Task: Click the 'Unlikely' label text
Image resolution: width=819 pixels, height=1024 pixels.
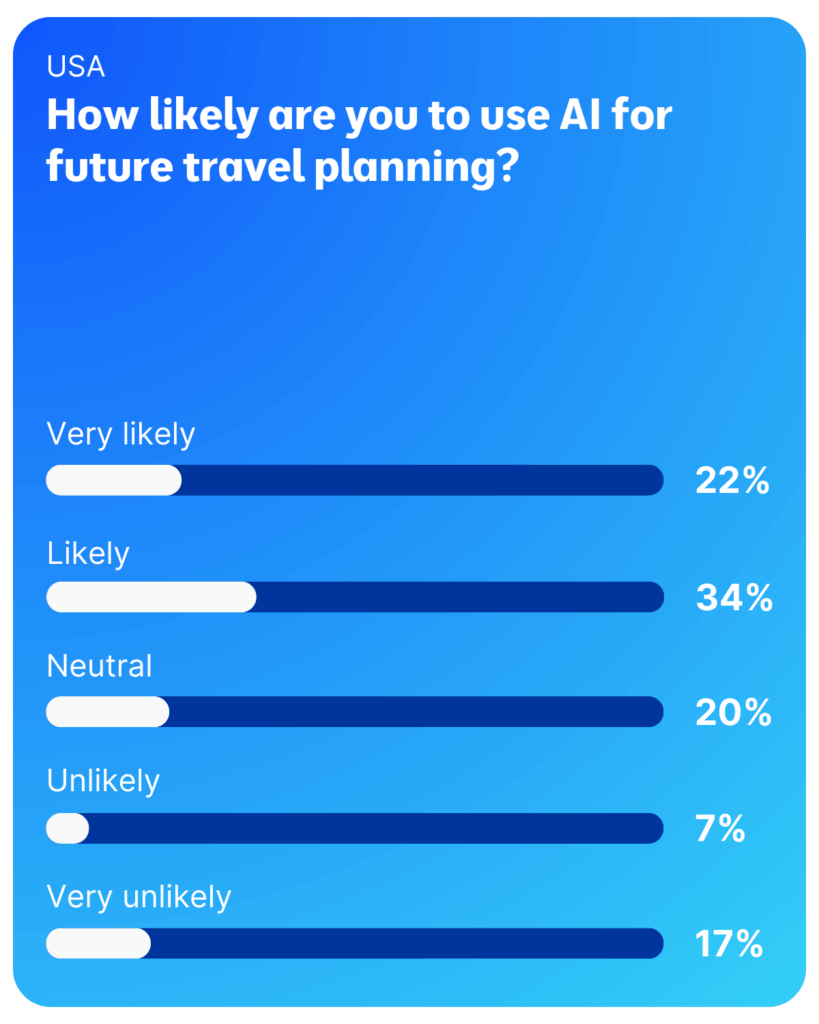Action: point(103,781)
